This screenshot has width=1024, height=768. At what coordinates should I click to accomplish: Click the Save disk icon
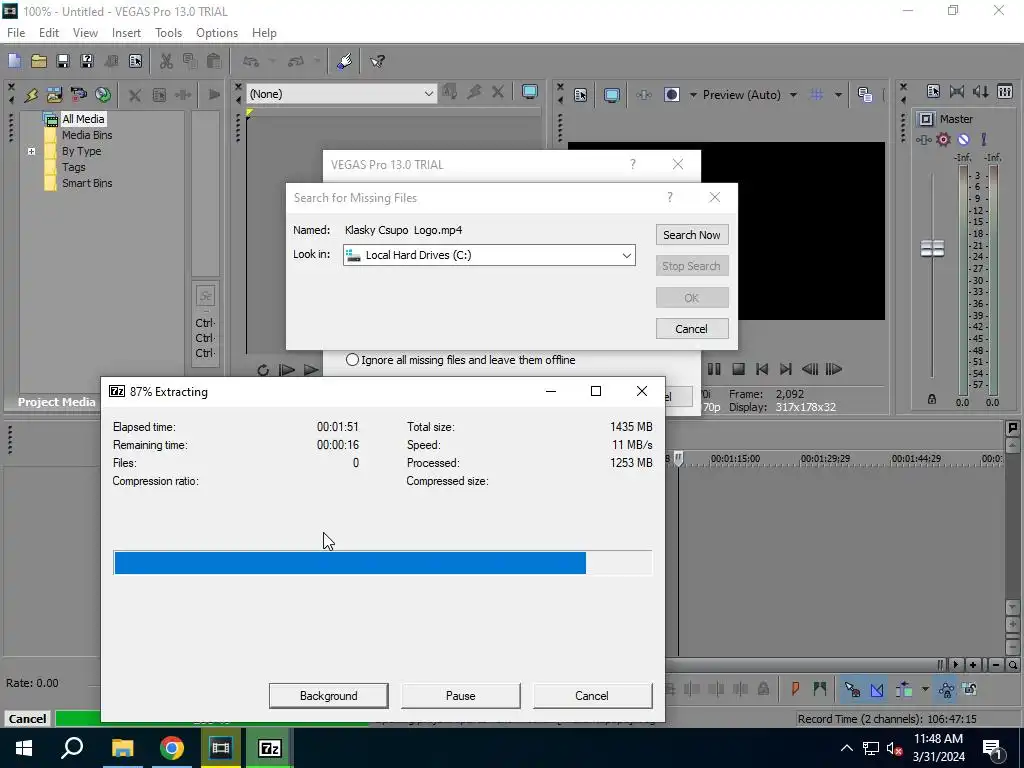(63, 61)
